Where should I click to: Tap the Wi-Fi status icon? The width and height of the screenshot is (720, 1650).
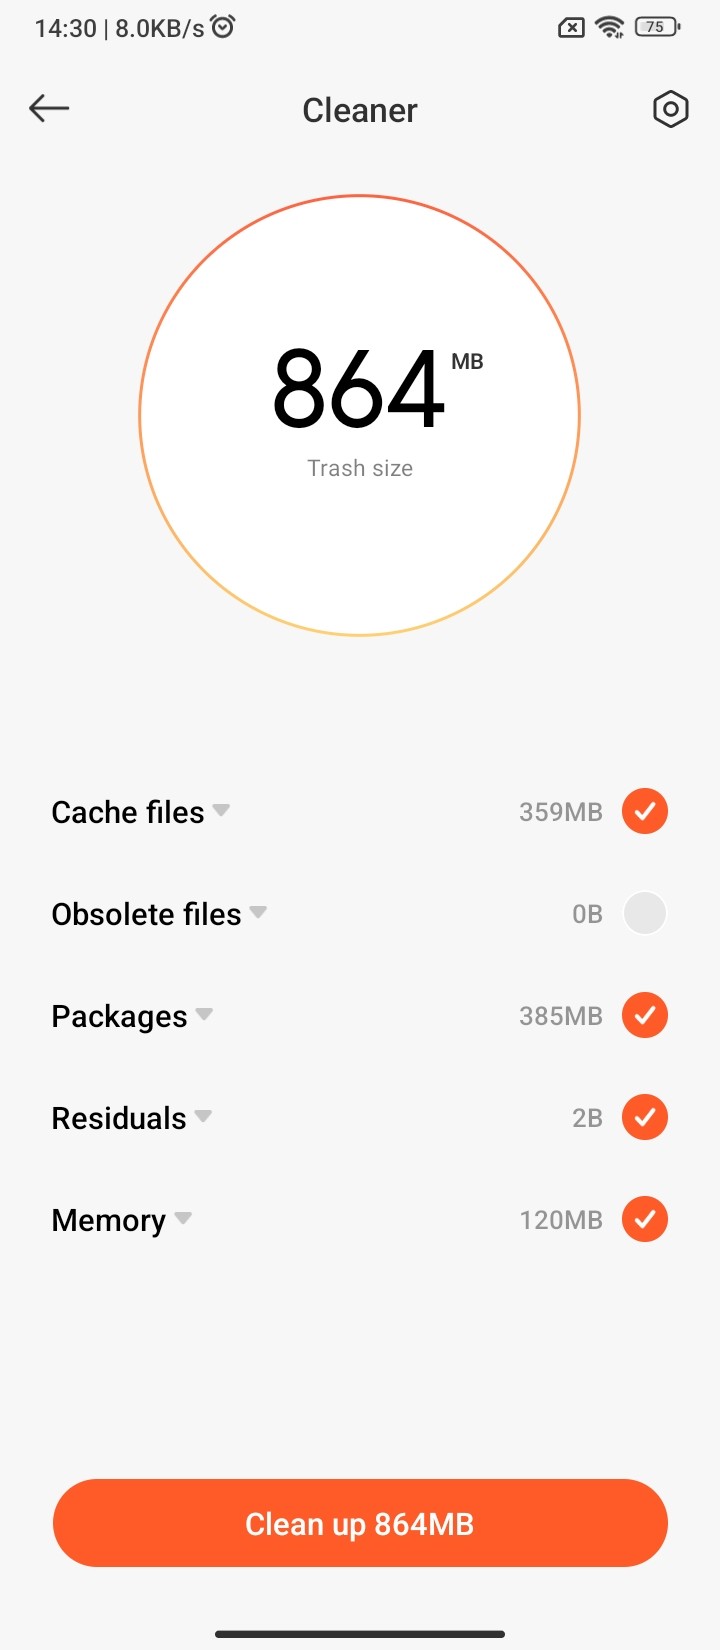(x=609, y=27)
